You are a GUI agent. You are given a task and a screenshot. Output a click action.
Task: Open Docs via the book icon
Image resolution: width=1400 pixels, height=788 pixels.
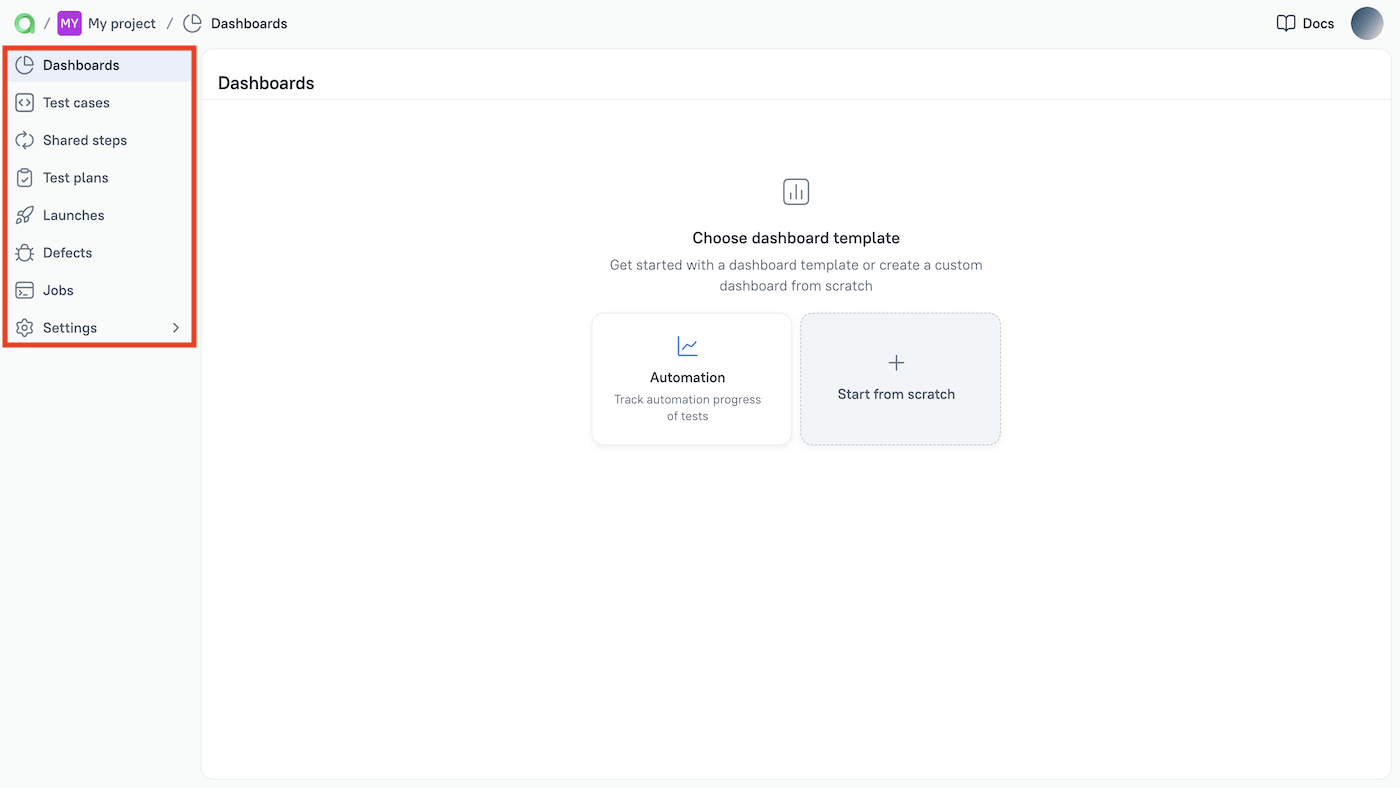[x=1286, y=23]
